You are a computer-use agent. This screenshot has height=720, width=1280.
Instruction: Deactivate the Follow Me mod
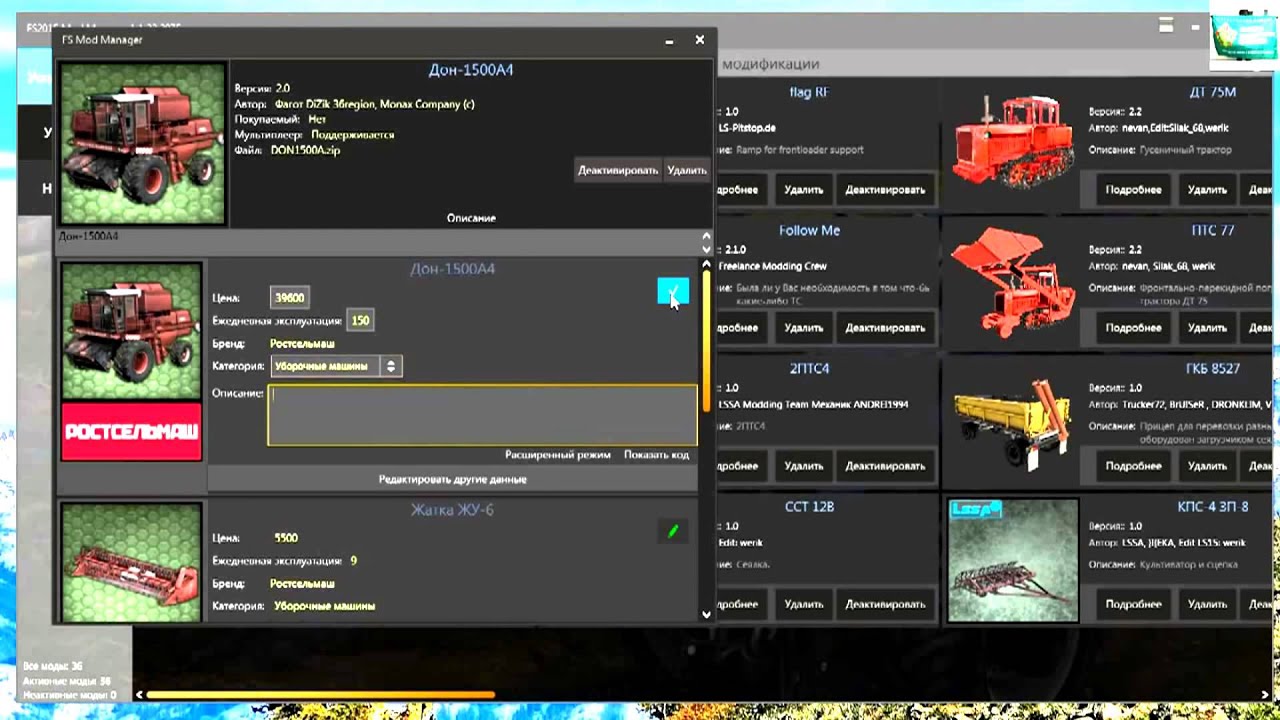[885, 328]
